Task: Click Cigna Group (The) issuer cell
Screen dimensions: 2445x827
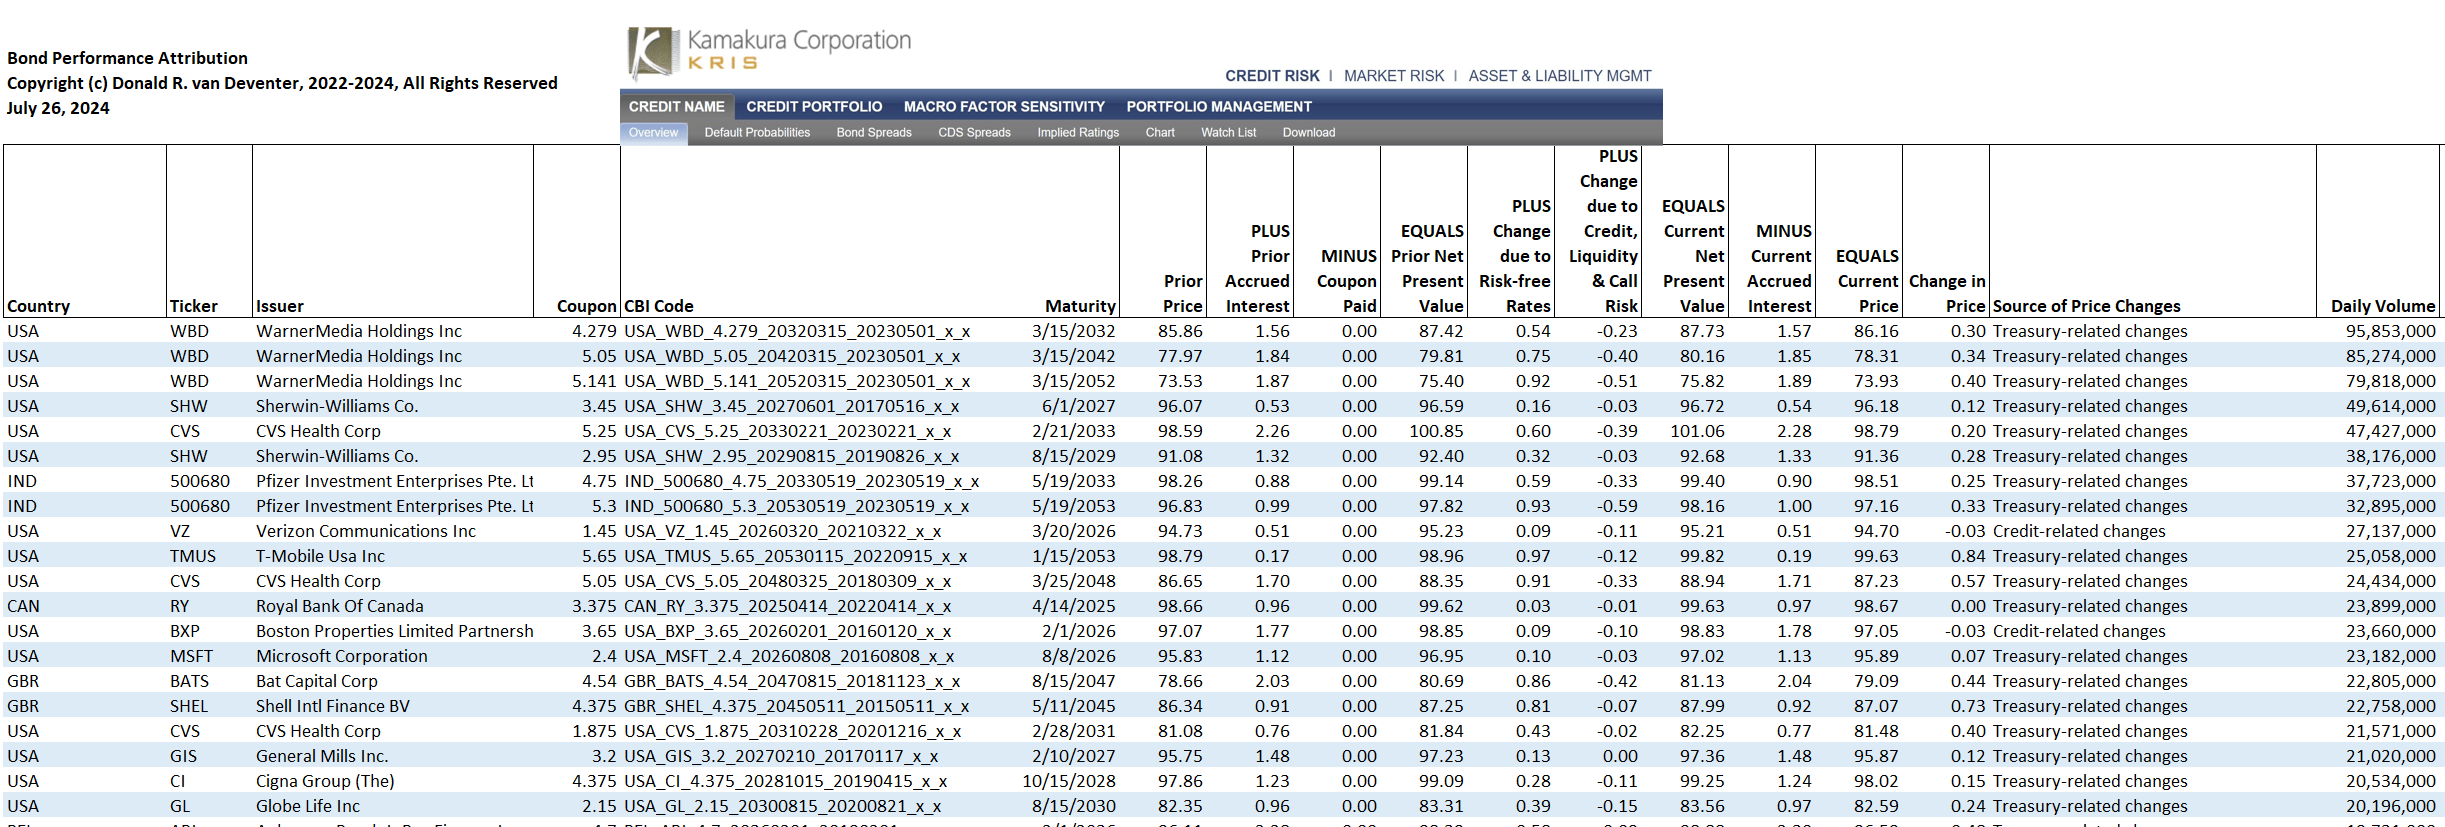Action: click(325, 781)
